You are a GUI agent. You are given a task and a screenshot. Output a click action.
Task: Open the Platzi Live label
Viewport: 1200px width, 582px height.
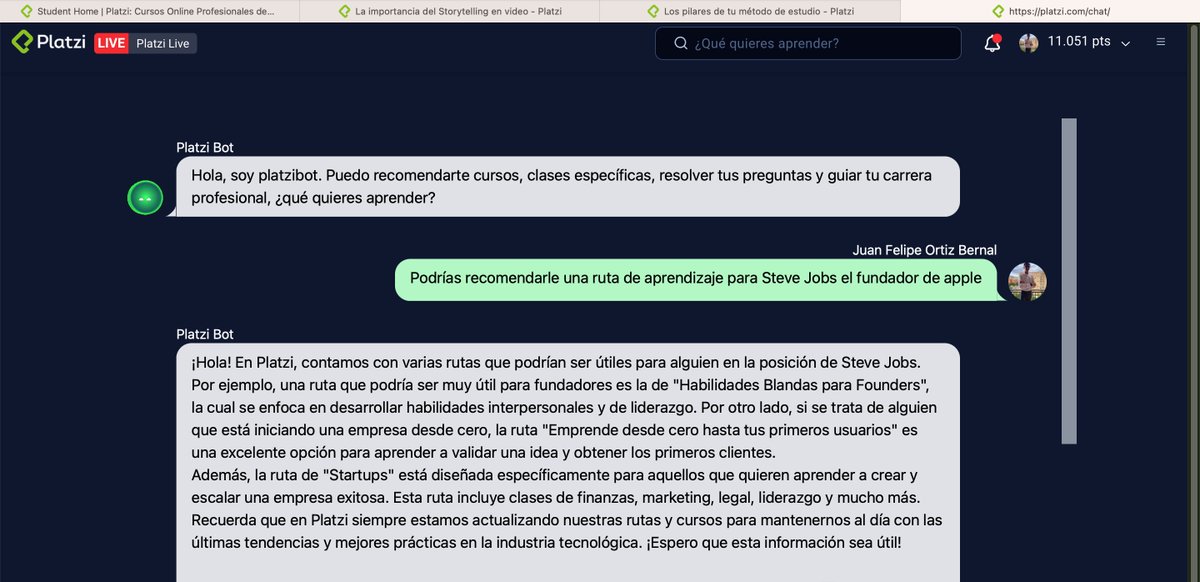pos(163,43)
